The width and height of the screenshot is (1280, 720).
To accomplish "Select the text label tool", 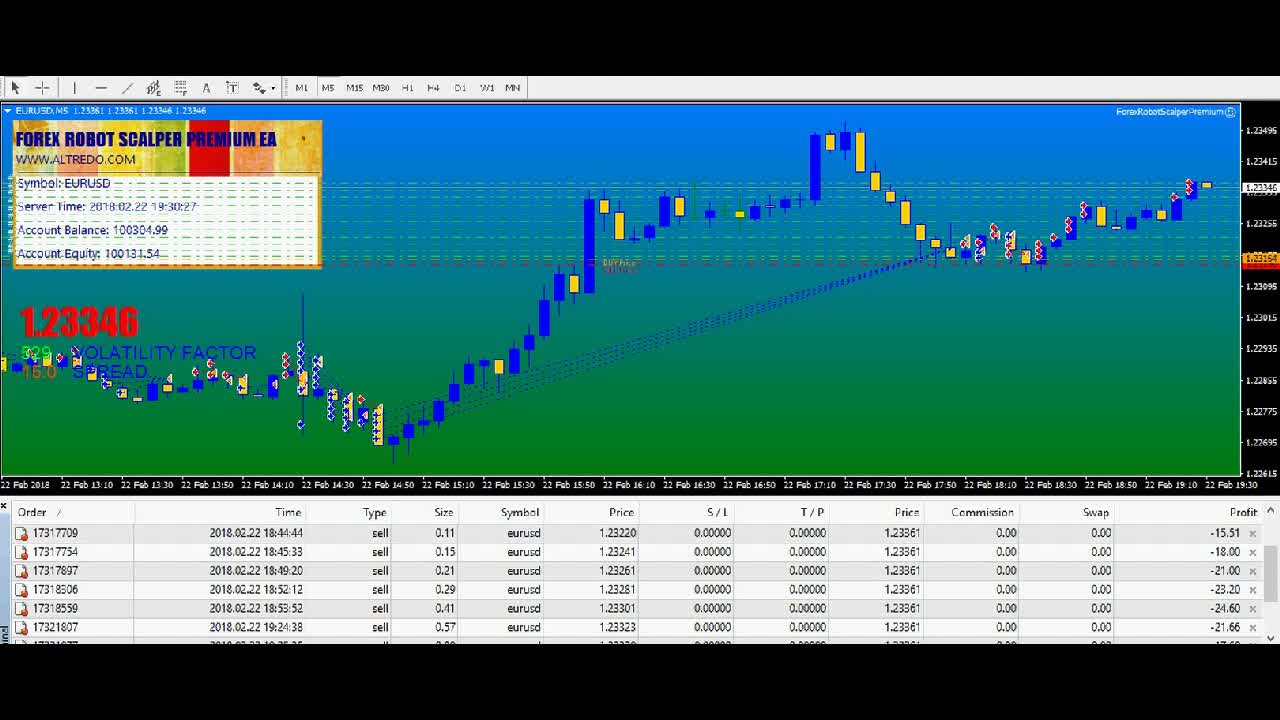I will click(232, 88).
